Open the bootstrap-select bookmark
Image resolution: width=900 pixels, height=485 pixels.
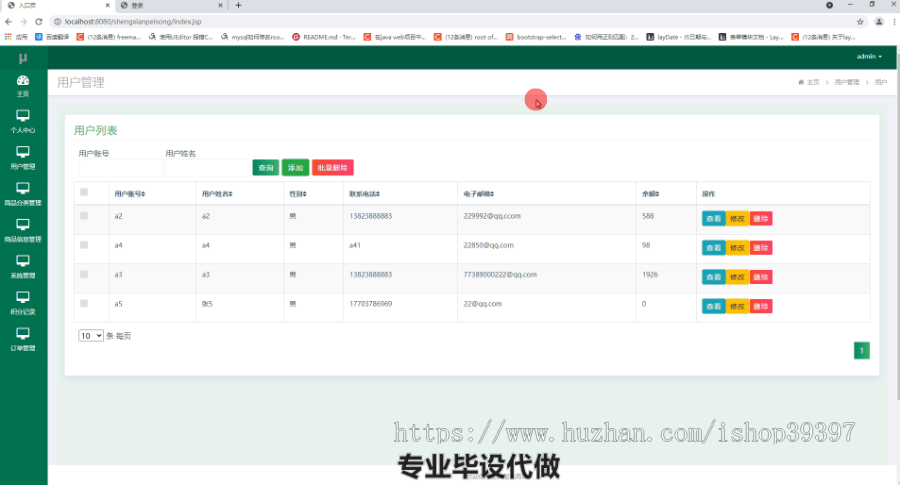point(536,37)
